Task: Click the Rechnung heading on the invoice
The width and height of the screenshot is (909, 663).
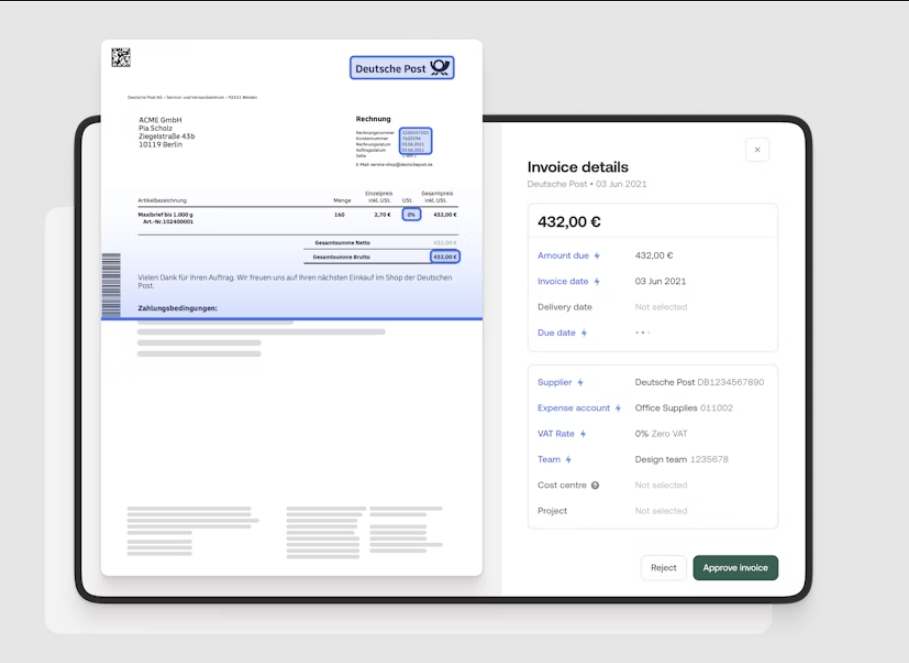Action: (373, 119)
